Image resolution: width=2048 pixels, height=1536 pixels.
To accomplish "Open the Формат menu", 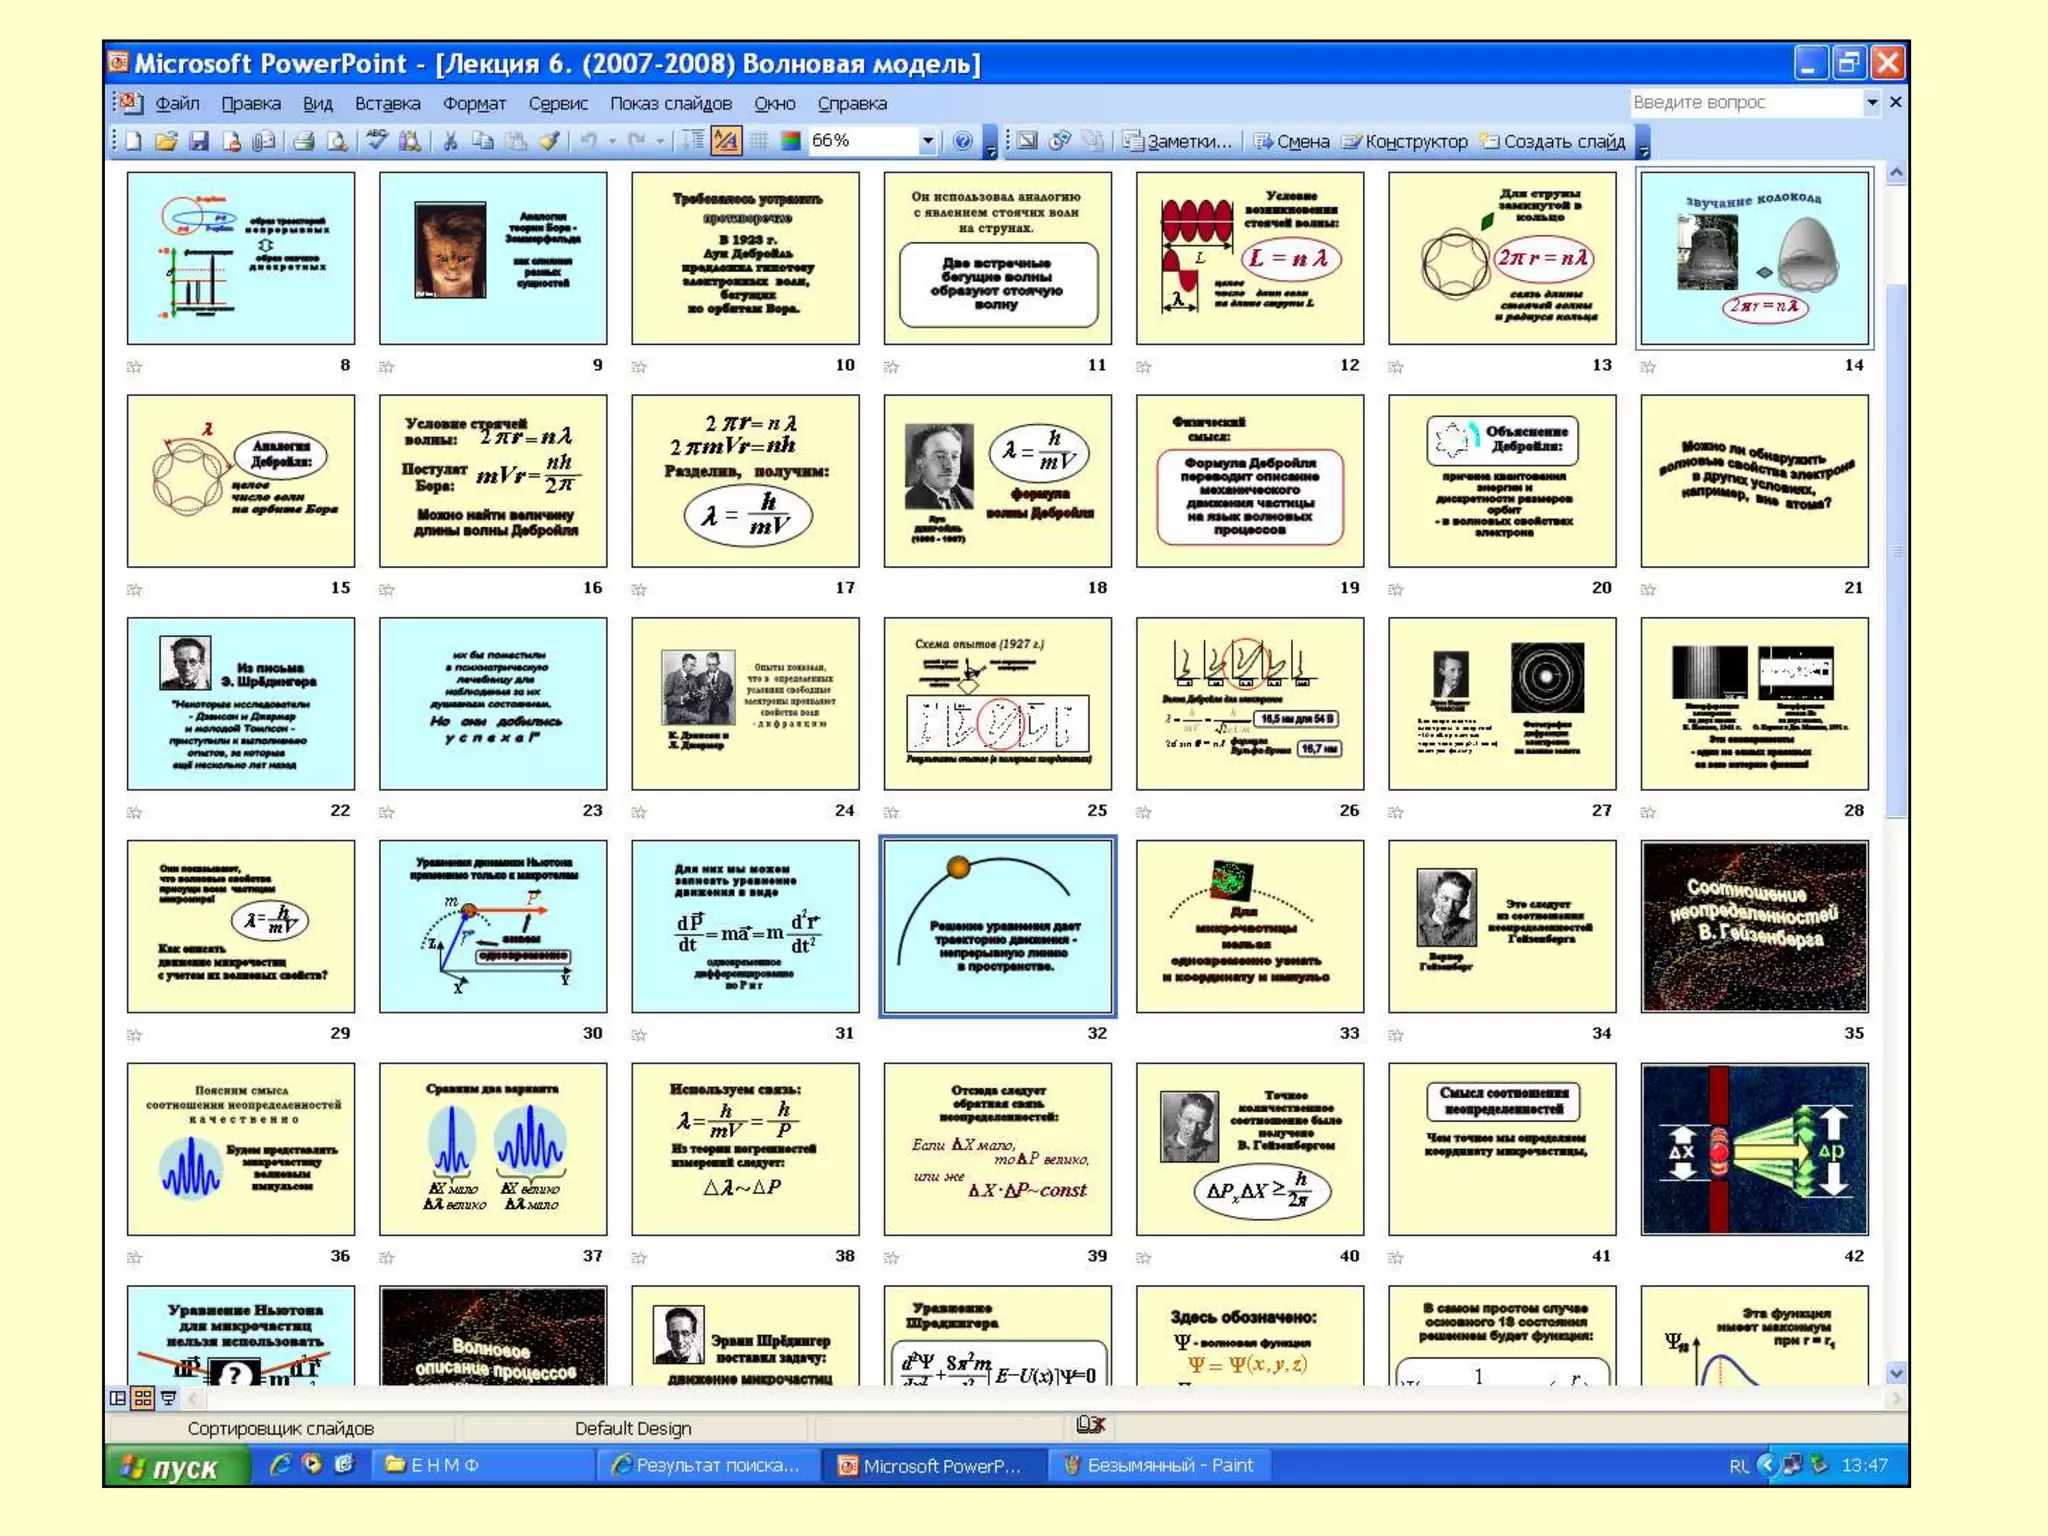I will pyautogui.click(x=474, y=104).
